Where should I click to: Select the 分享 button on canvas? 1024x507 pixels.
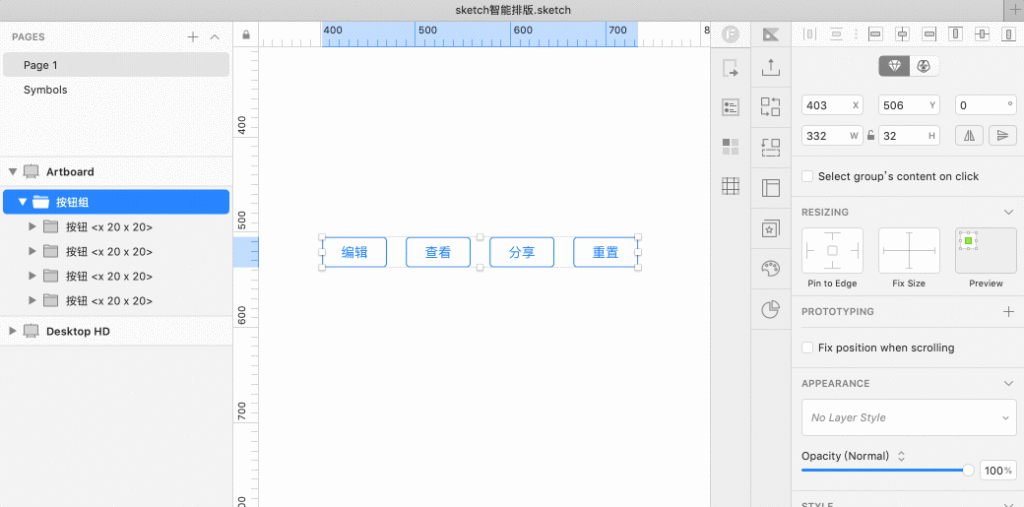tap(522, 252)
